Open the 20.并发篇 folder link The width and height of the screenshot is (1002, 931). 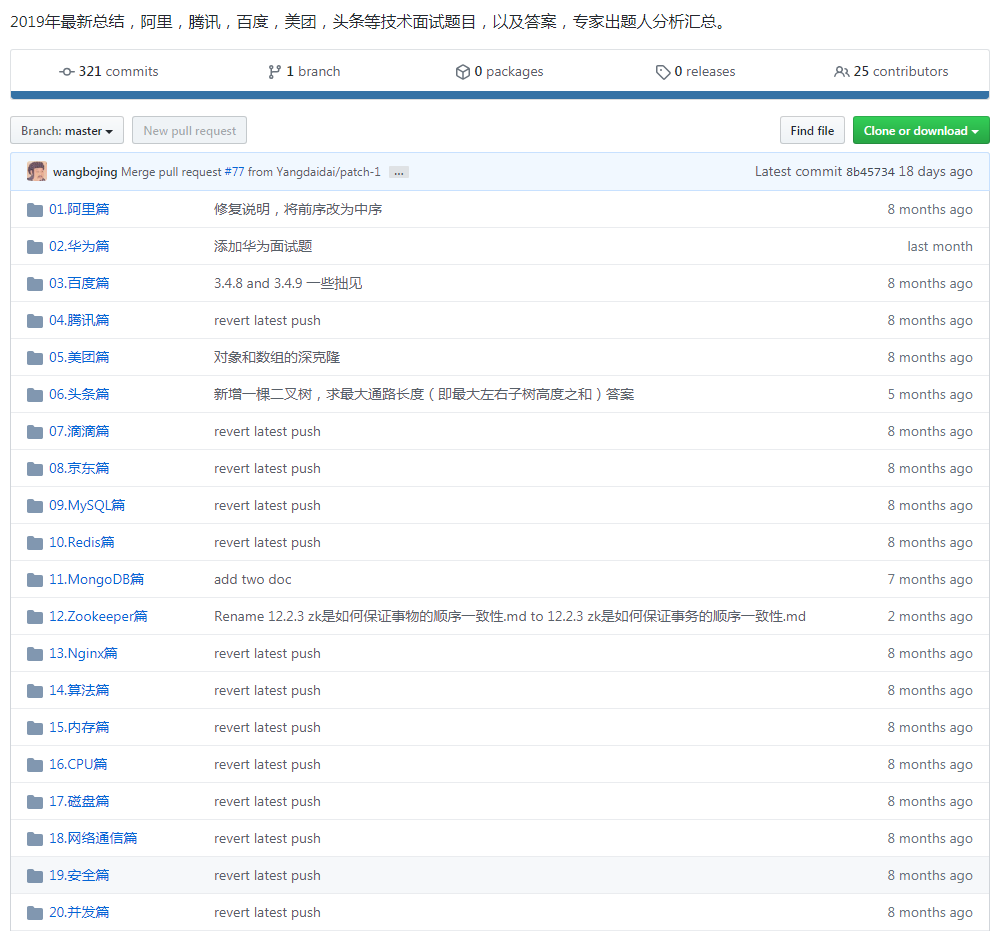[79, 914]
